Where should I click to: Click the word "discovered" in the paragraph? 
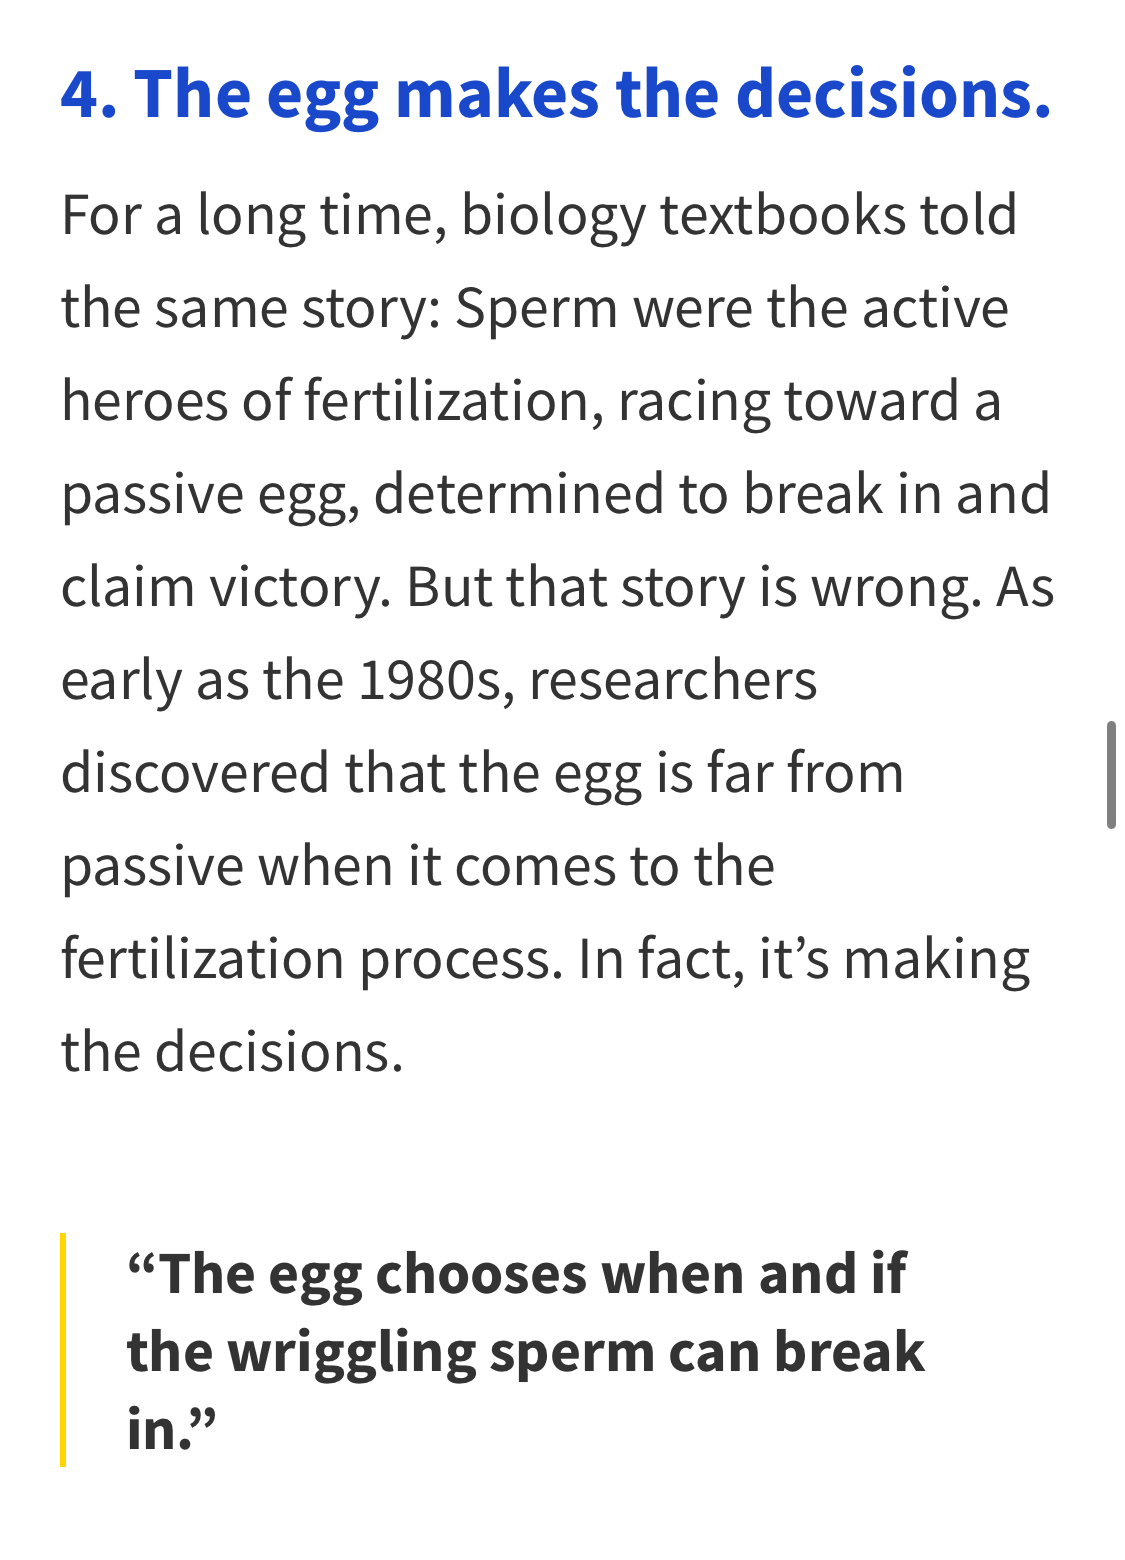(194, 773)
